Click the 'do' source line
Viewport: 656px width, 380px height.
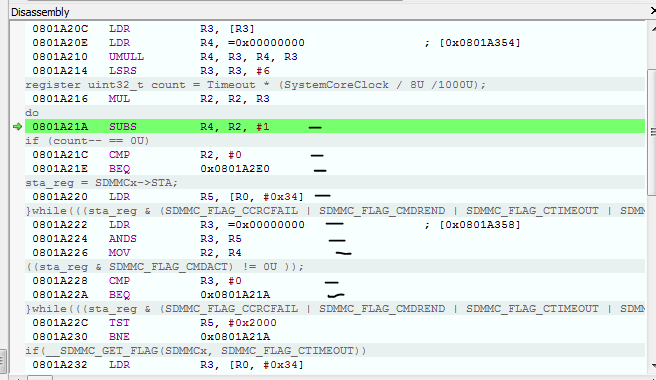coord(335,113)
